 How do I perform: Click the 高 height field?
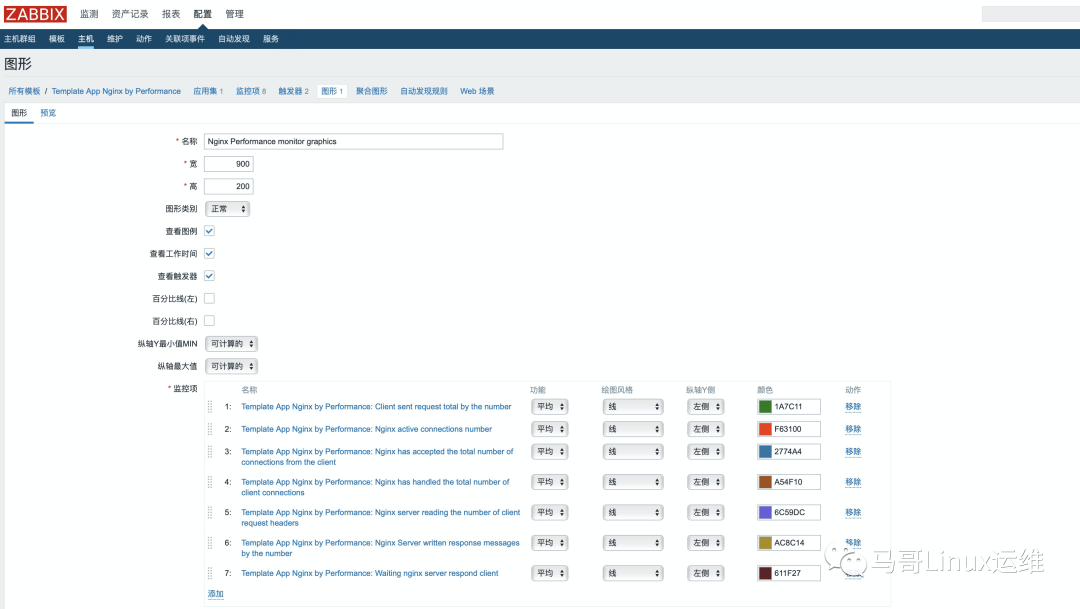tap(229, 186)
